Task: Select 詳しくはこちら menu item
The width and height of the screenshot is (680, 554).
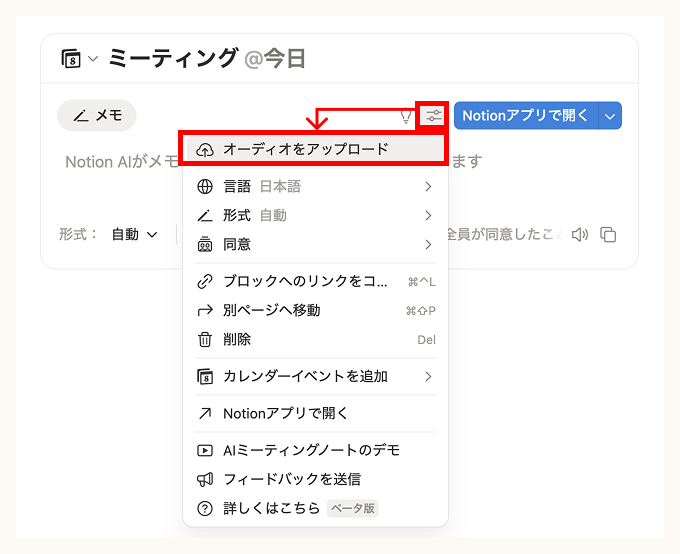Action: [x=316, y=508]
